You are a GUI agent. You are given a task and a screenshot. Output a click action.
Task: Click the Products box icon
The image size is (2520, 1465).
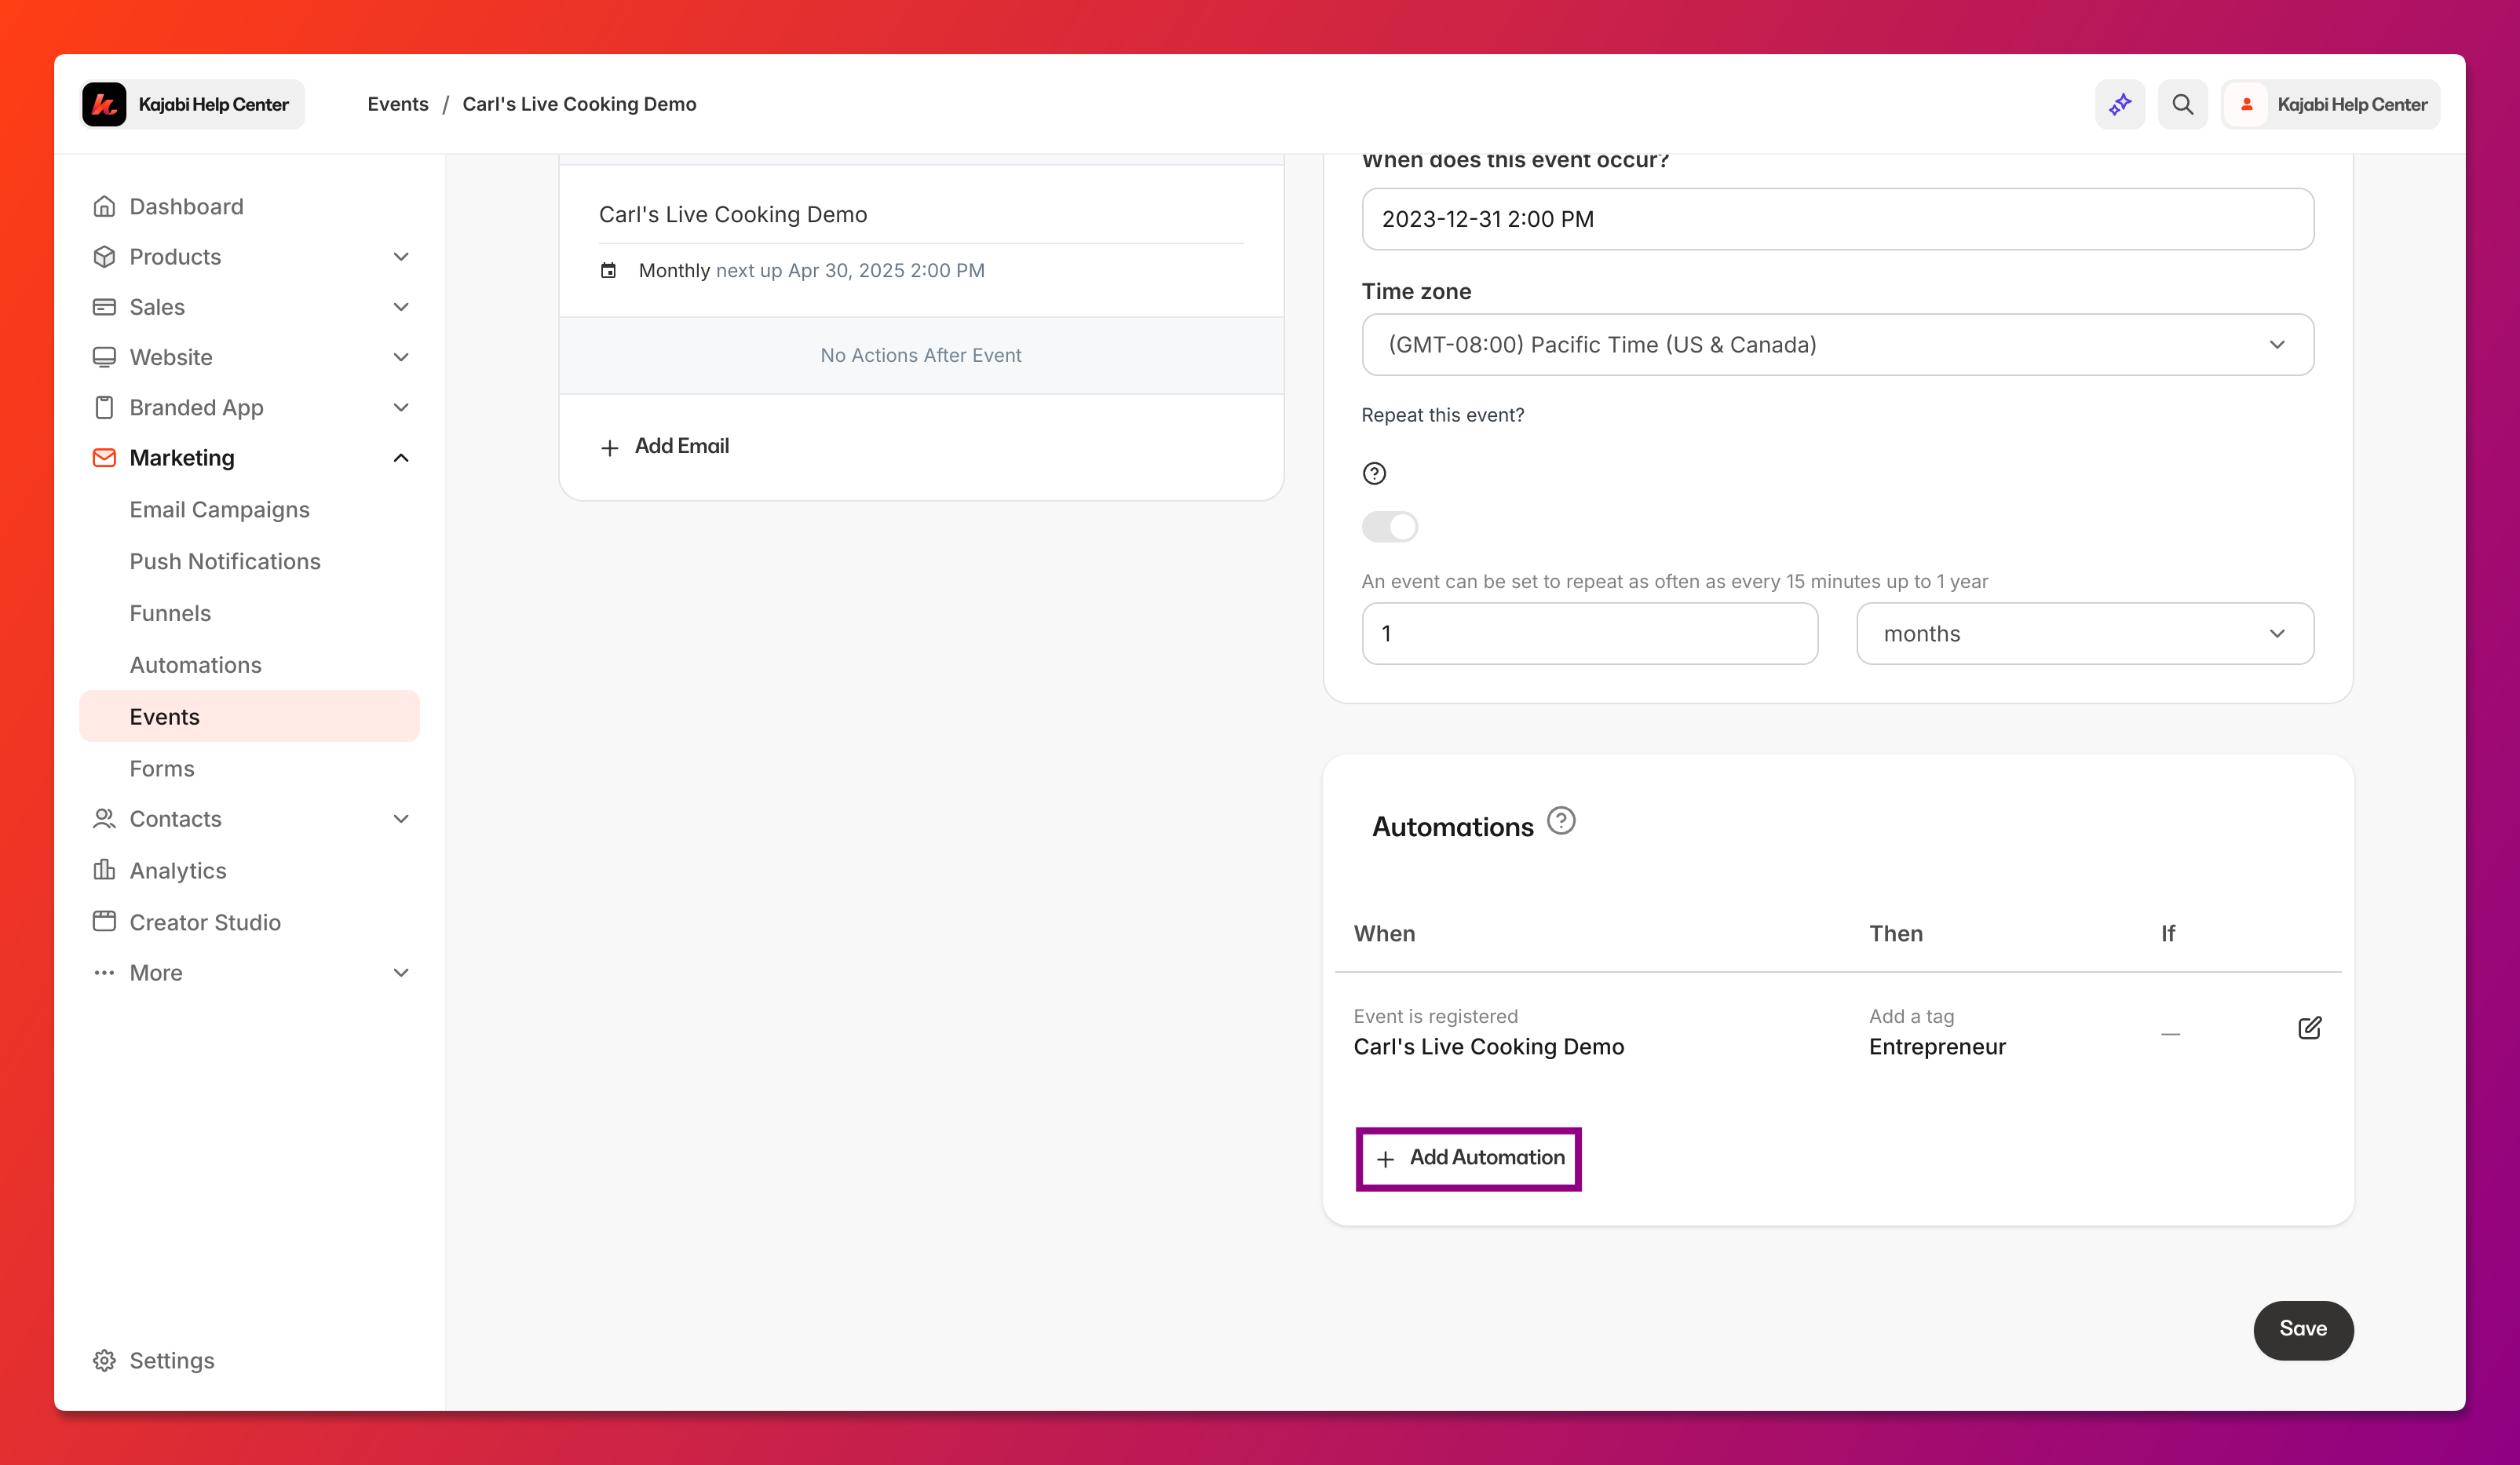coord(104,256)
